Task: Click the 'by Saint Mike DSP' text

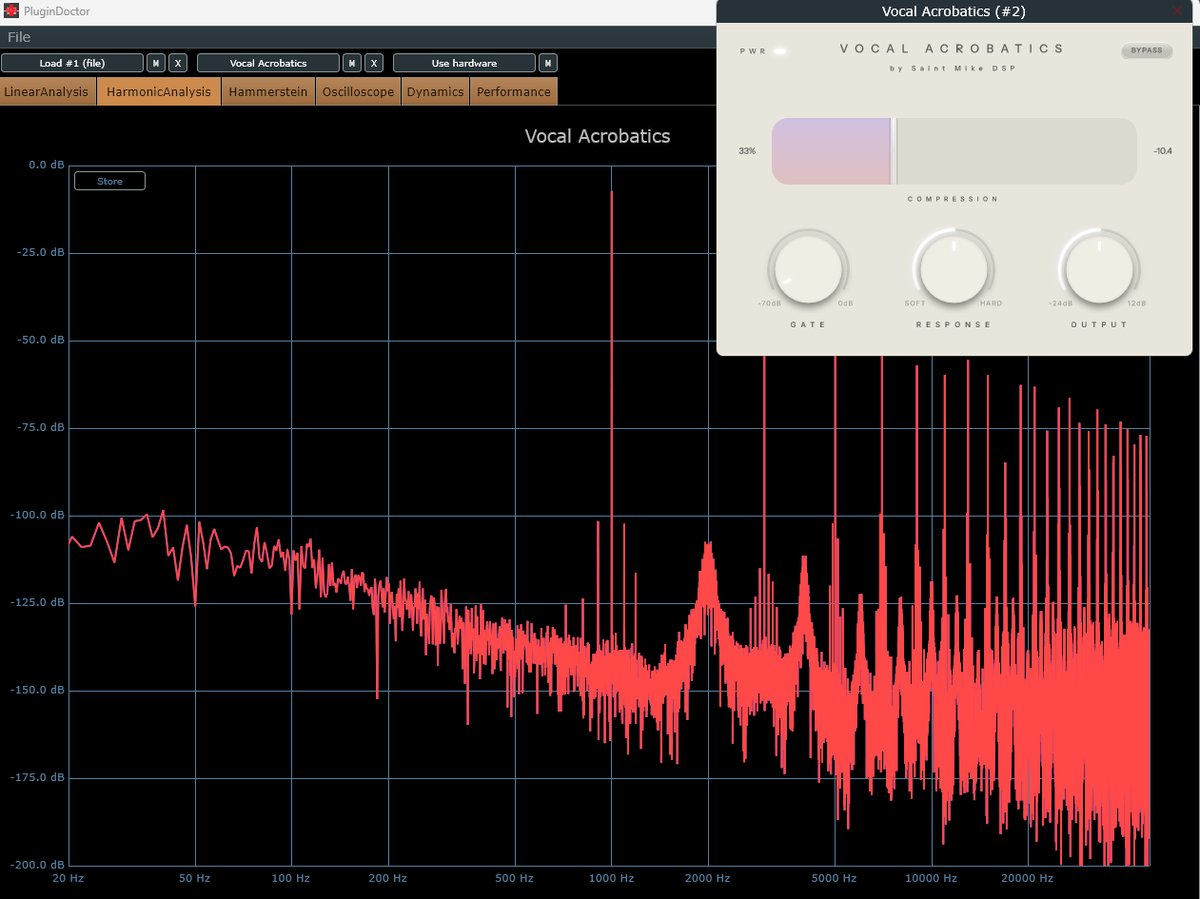Action: click(953, 69)
